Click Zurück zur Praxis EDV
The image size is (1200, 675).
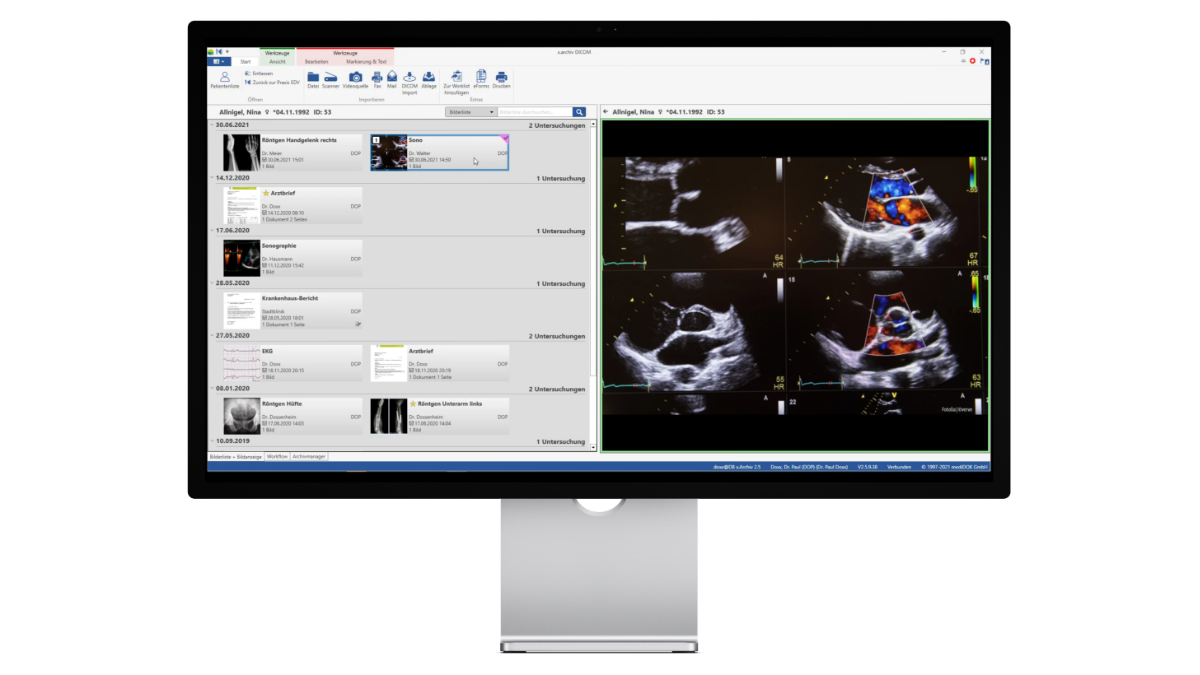pyautogui.click(x=272, y=82)
